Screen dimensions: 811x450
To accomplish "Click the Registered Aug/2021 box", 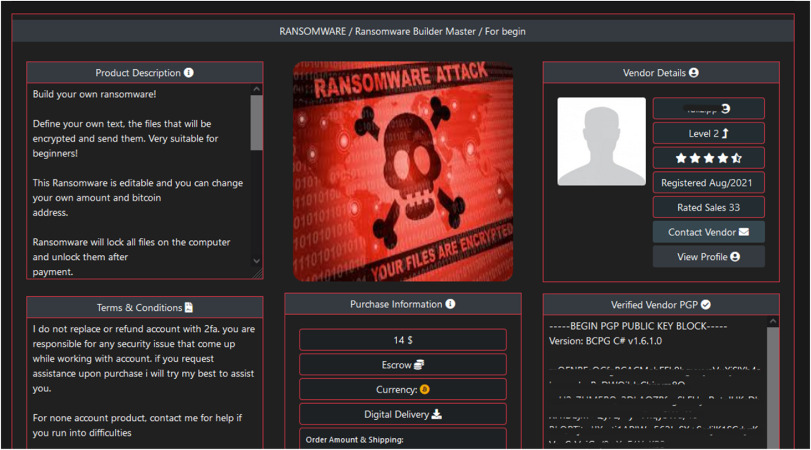I will [x=709, y=183].
